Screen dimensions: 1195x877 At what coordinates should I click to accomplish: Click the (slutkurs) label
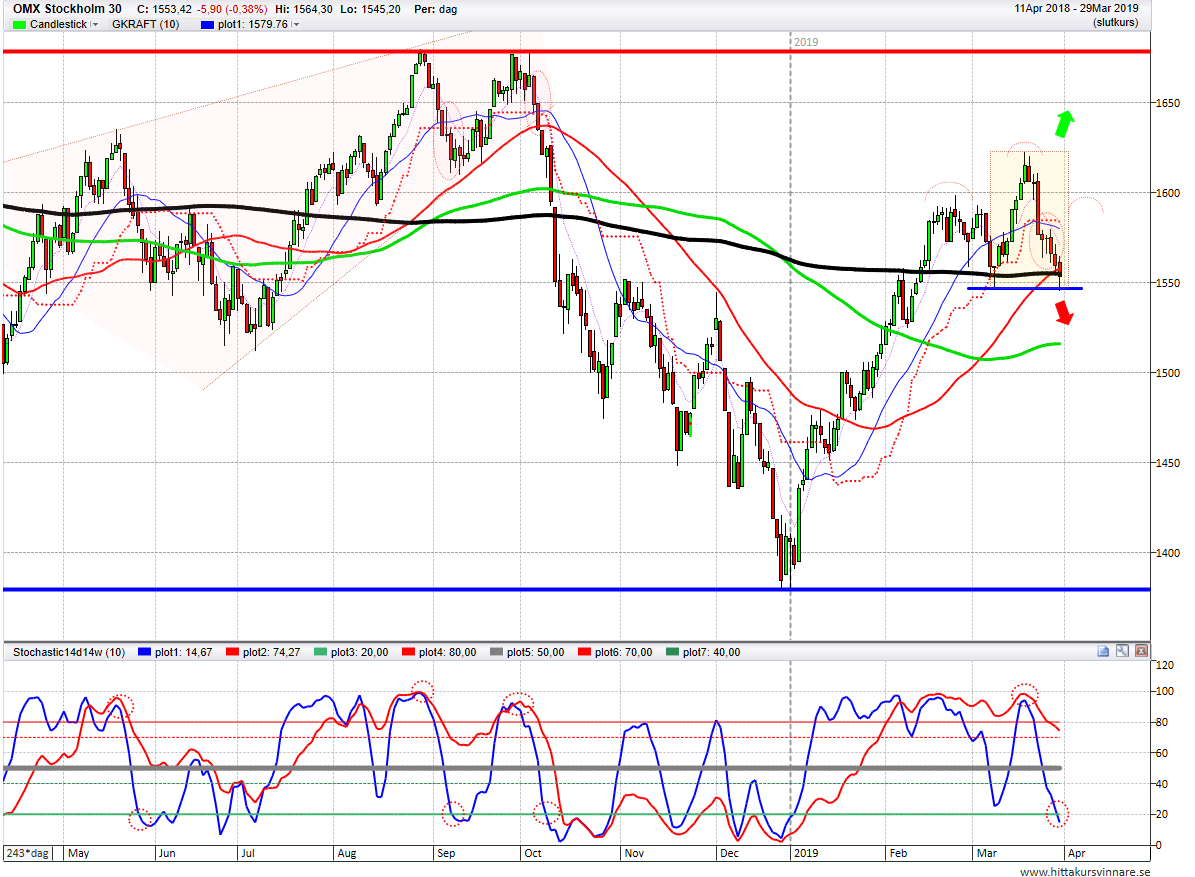click(1115, 23)
